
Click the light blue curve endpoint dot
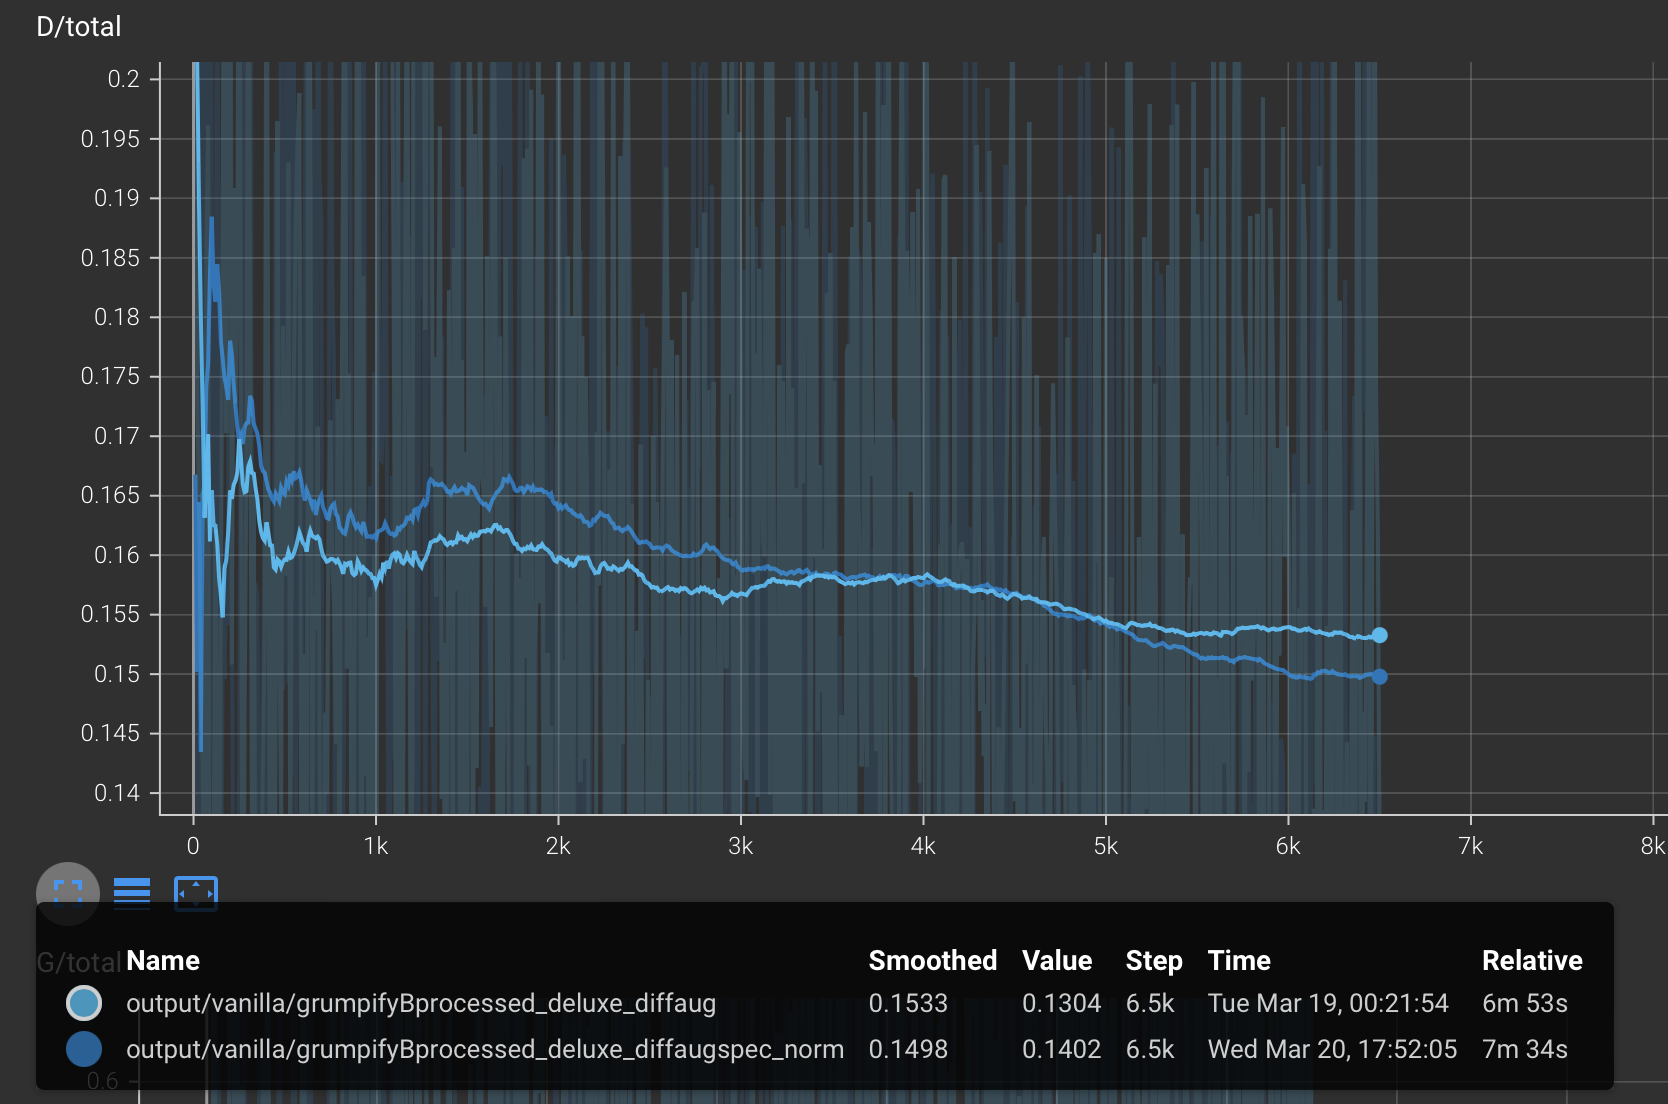(1380, 635)
